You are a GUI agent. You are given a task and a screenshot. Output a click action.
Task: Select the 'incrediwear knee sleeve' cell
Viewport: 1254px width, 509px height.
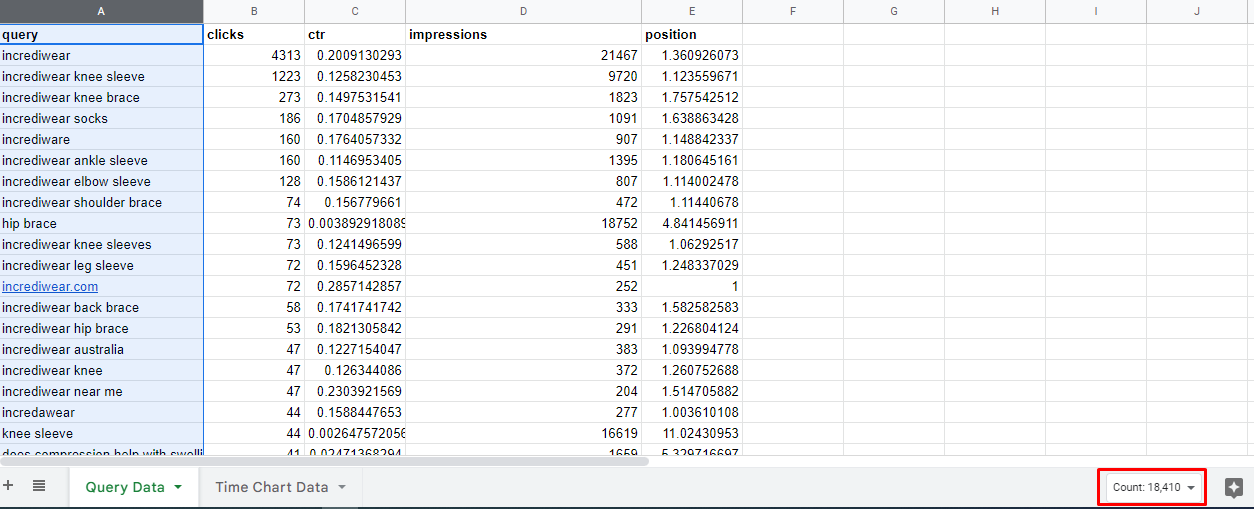[102, 76]
